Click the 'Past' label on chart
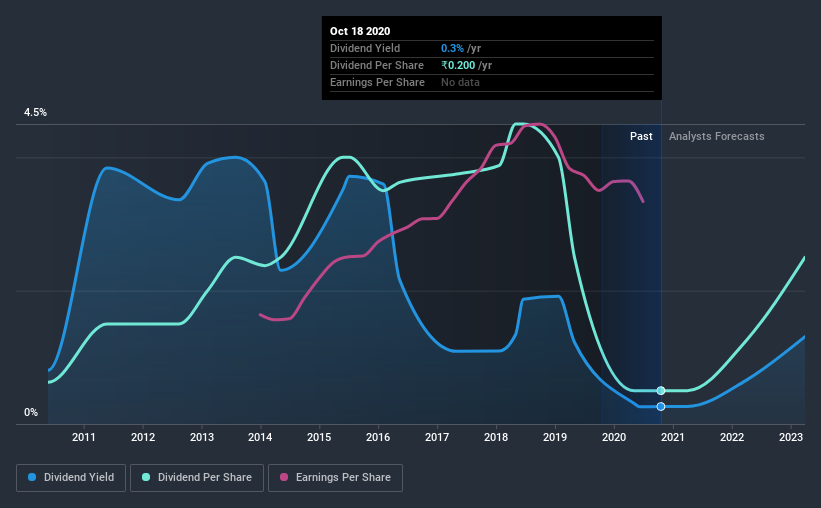 pos(641,136)
